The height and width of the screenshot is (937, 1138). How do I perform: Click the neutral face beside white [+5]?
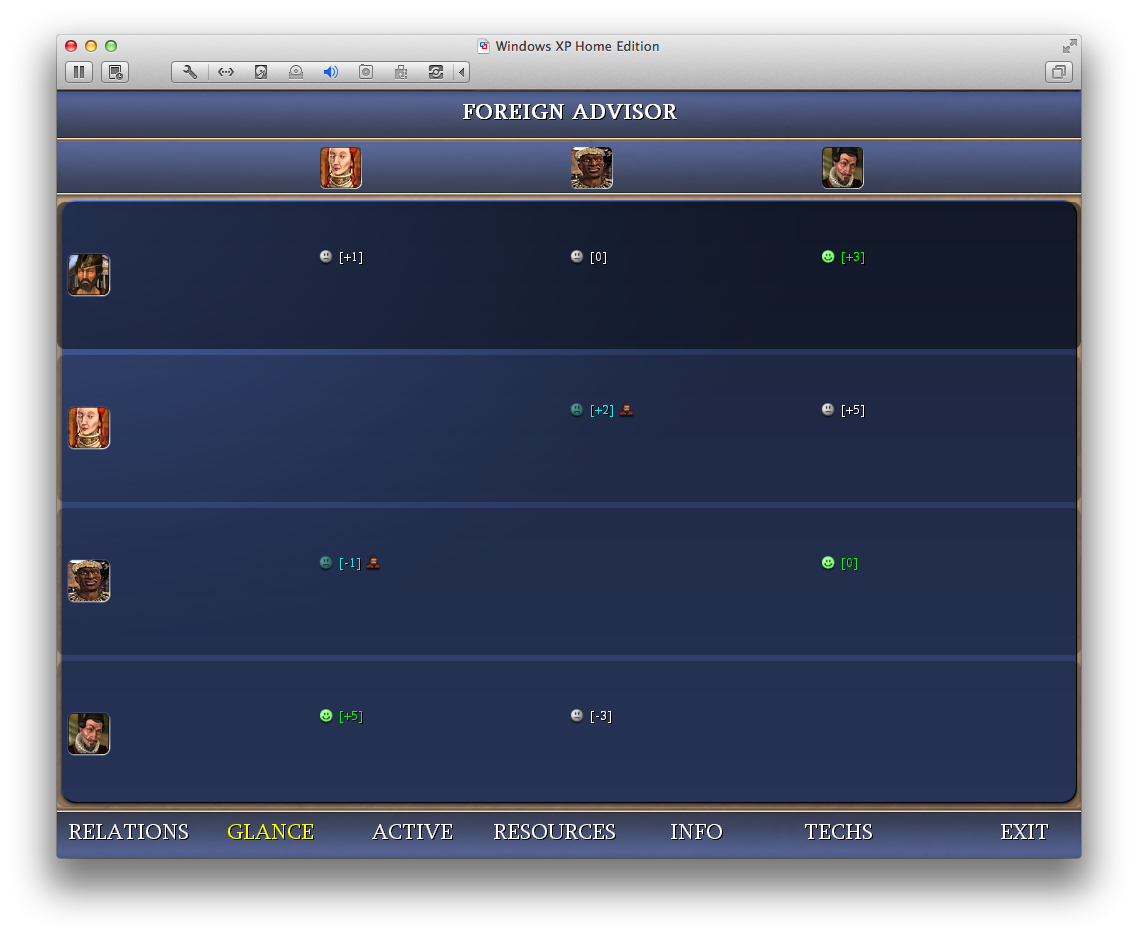(828, 409)
